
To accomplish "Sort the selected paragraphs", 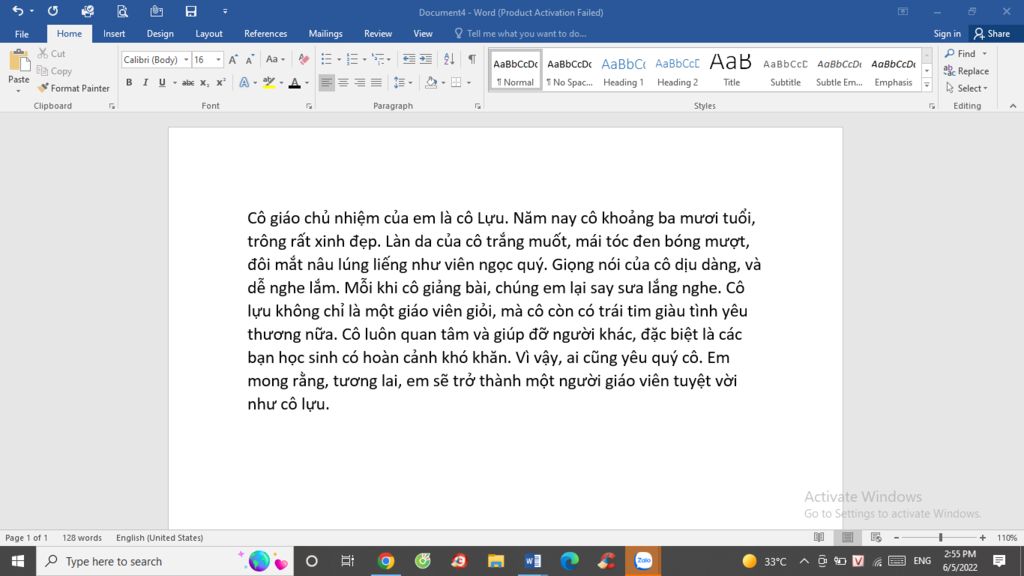I will 449,59.
